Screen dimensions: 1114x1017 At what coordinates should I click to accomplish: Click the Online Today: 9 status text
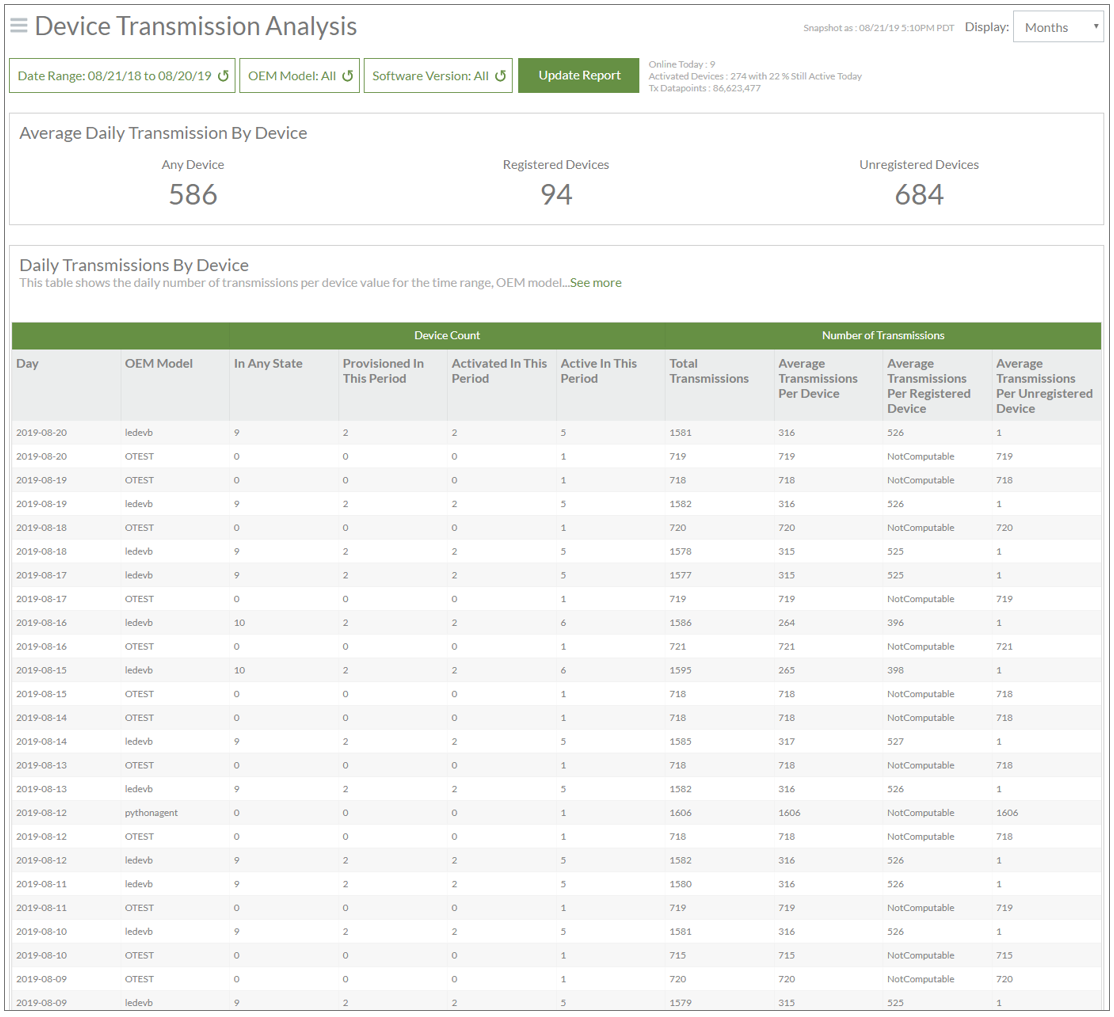pos(681,64)
